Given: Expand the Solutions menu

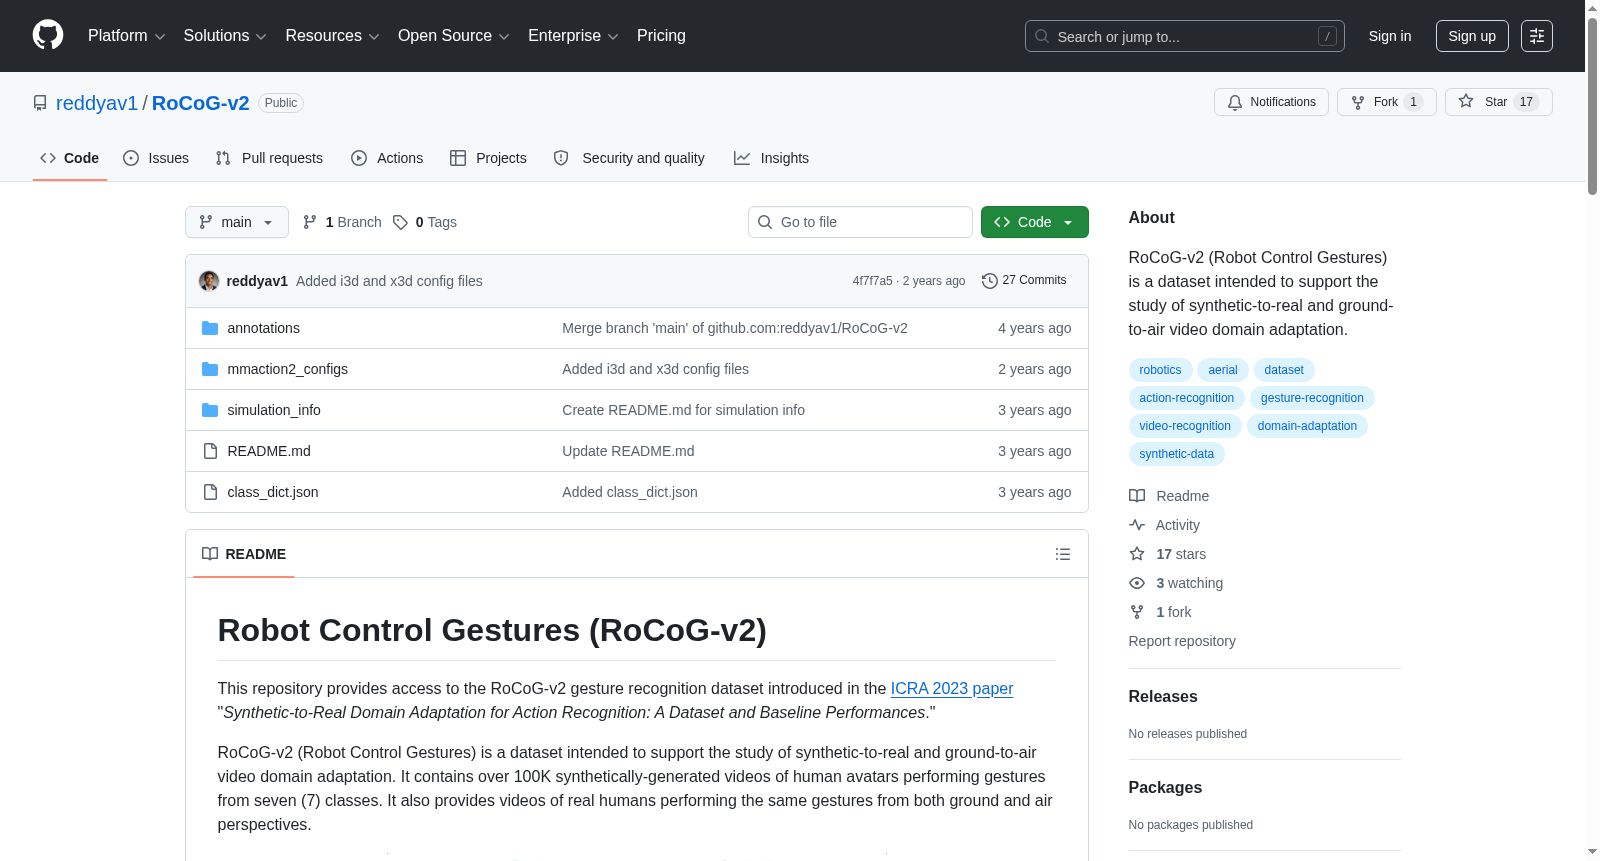Looking at the screenshot, I should click(x=225, y=36).
